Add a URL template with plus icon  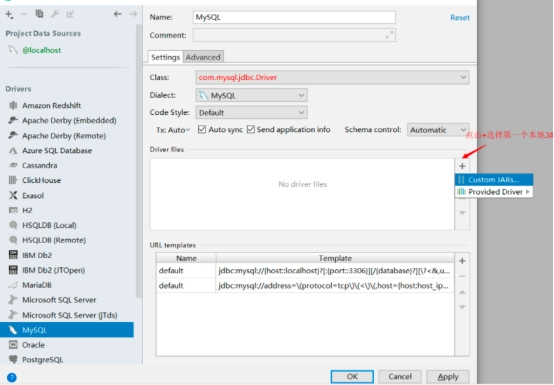[x=462, y=261]
